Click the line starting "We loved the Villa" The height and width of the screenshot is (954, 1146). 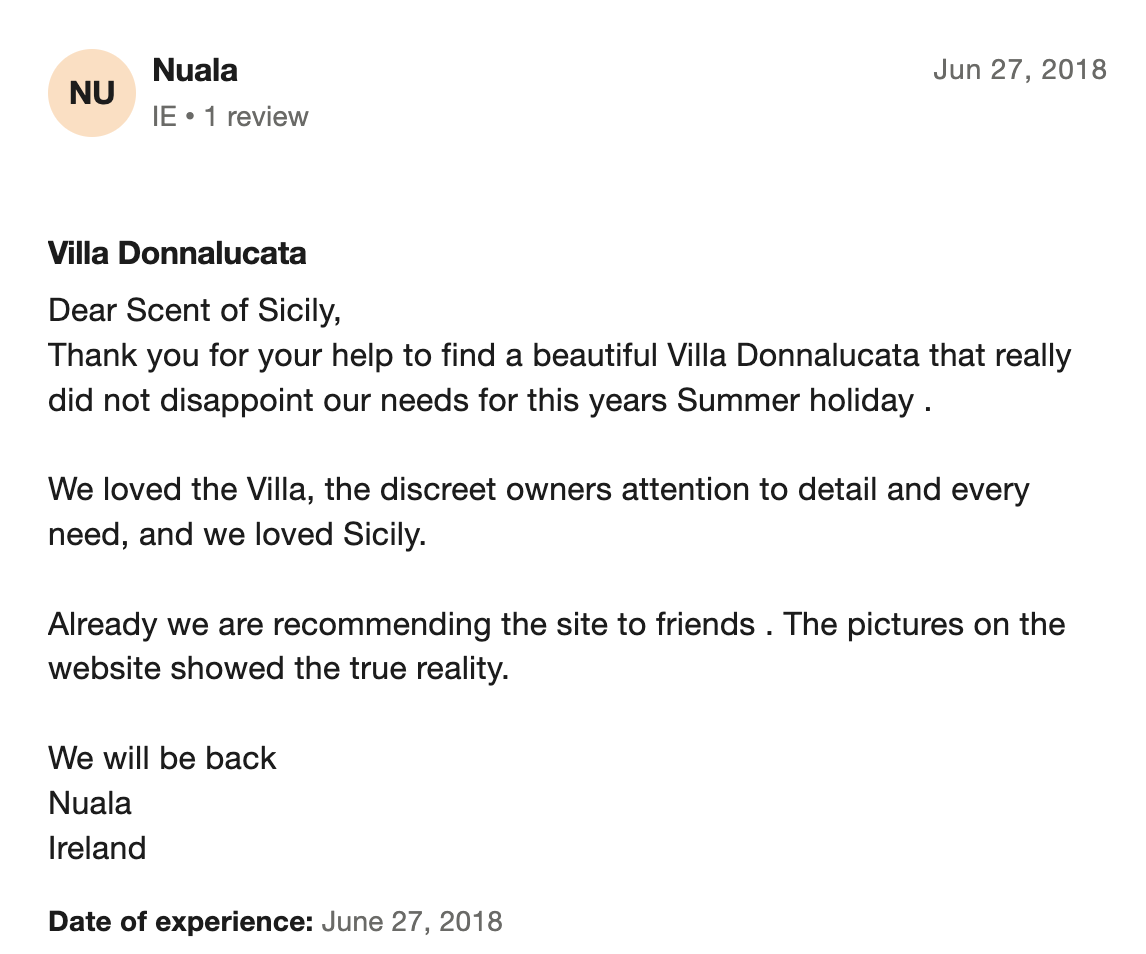[x=538, y=490]
